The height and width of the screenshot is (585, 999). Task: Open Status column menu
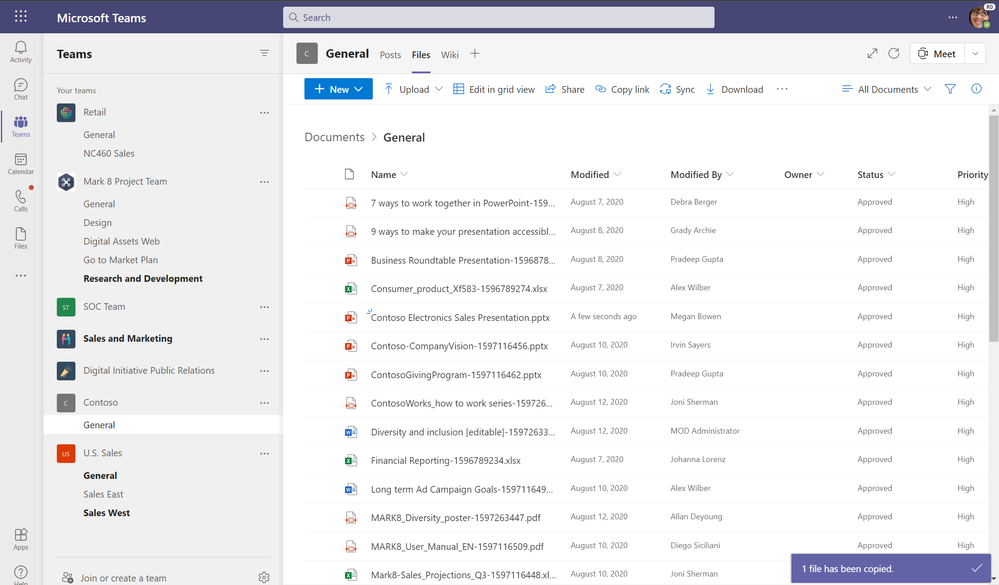click(x=876, y=175)
